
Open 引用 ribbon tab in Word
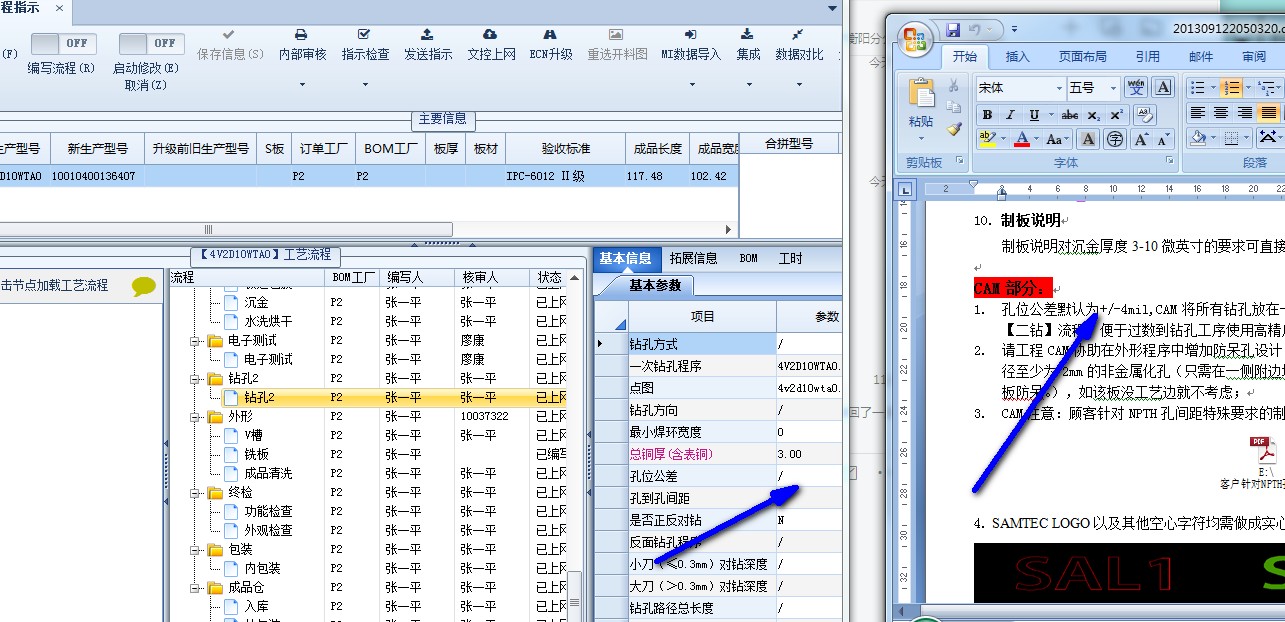(x=1148, y=57)
